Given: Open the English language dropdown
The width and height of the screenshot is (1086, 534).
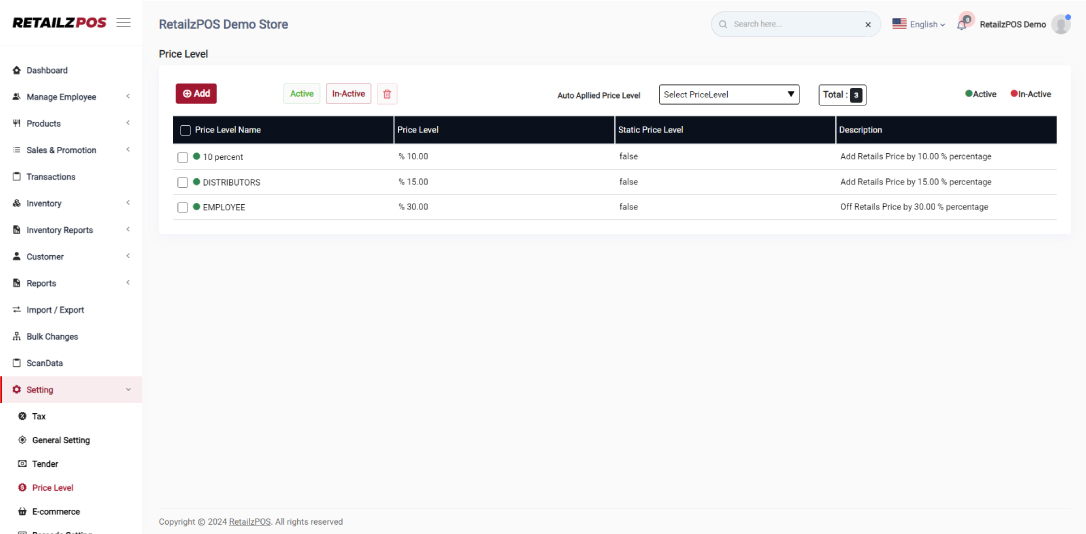Looking at the screenshot, I should pos(918,24).
